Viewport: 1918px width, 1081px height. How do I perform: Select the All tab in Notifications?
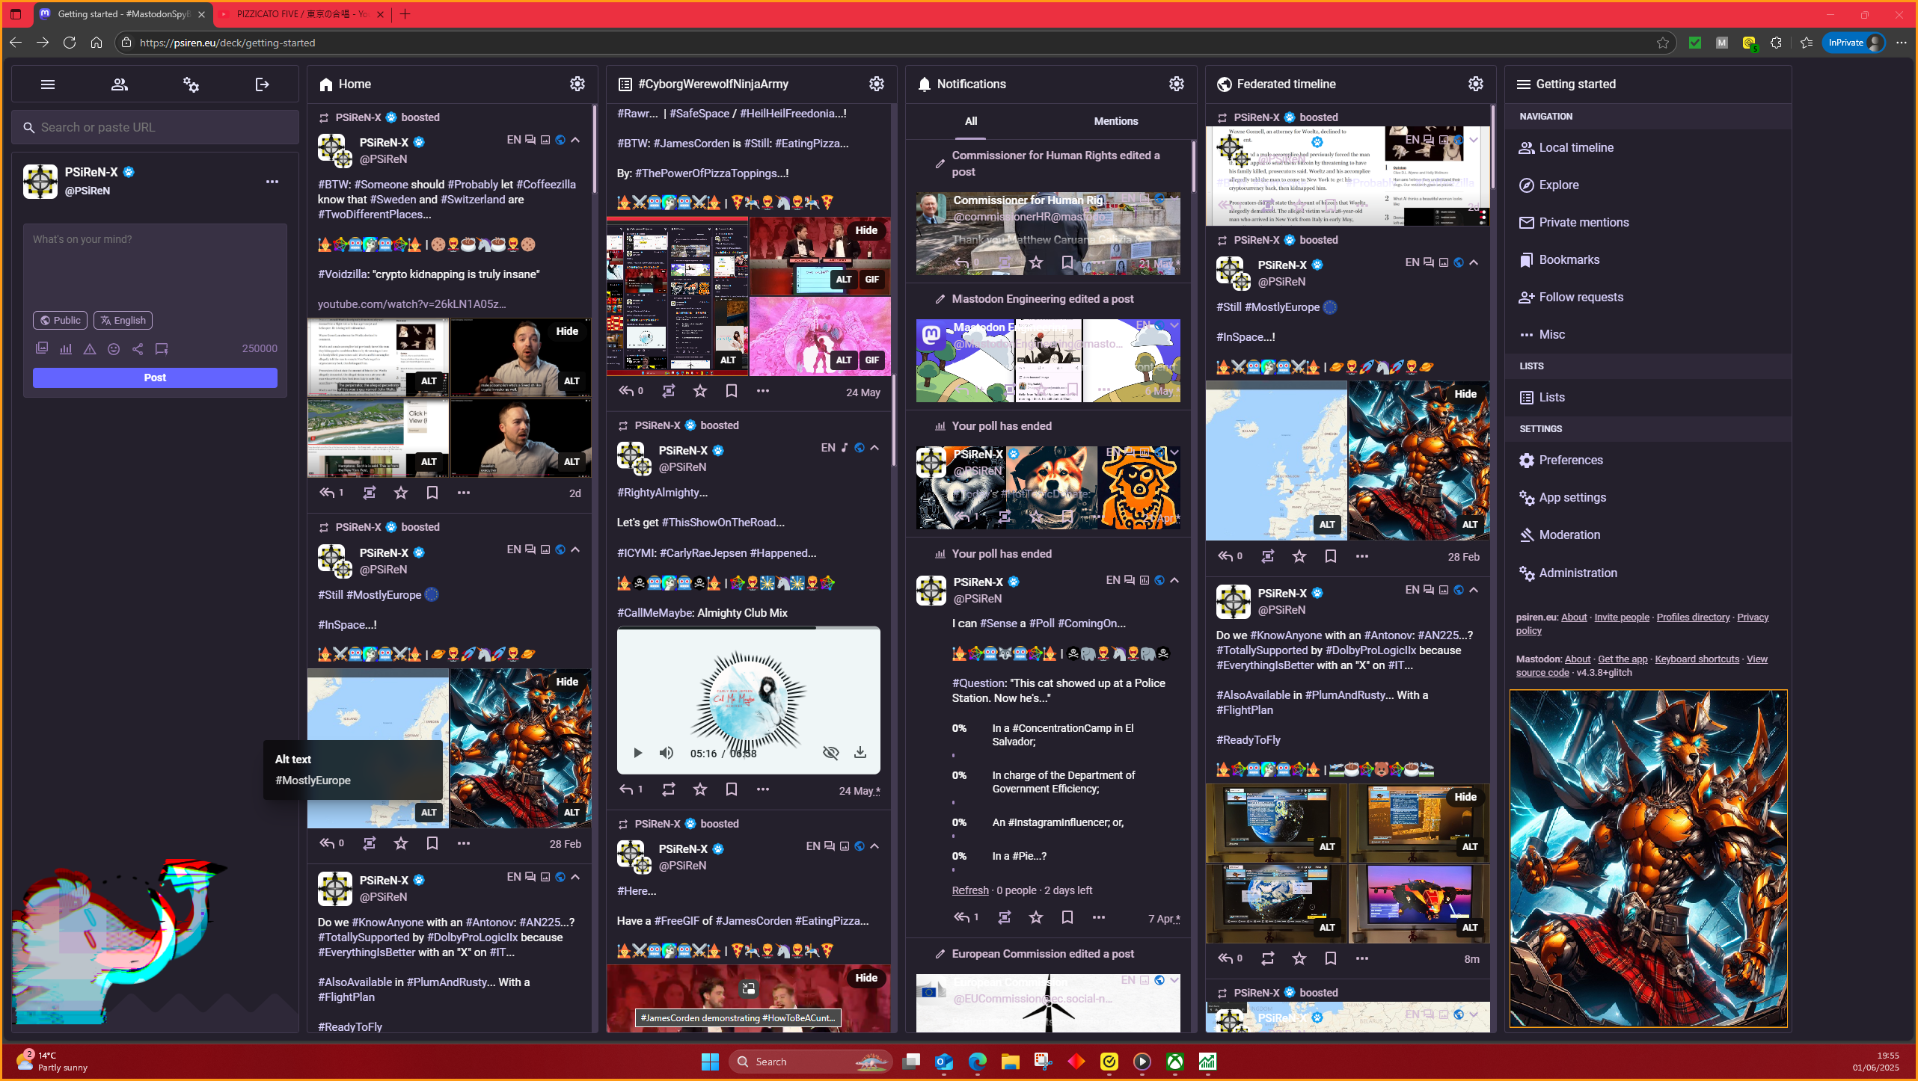971,121
